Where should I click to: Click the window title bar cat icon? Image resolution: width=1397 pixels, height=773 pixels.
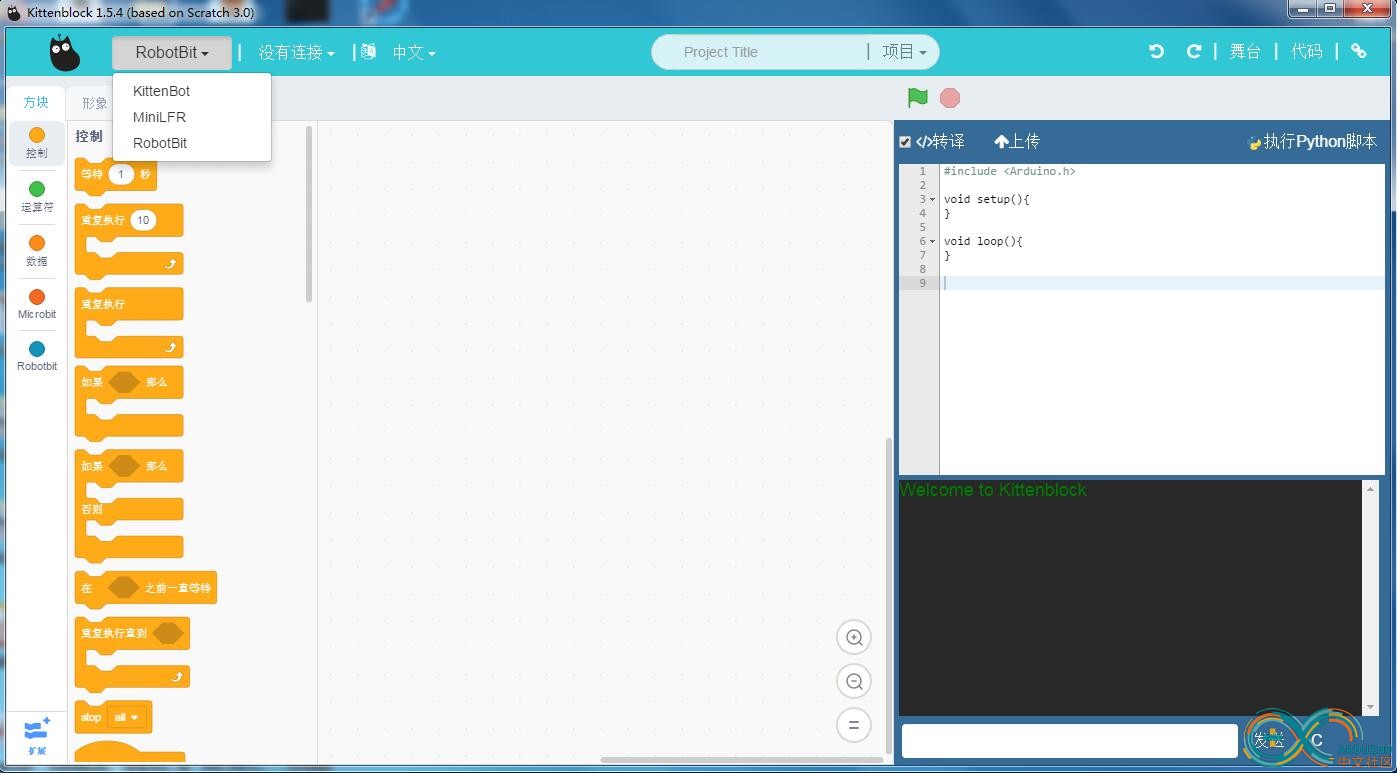[x=14, y=13]
